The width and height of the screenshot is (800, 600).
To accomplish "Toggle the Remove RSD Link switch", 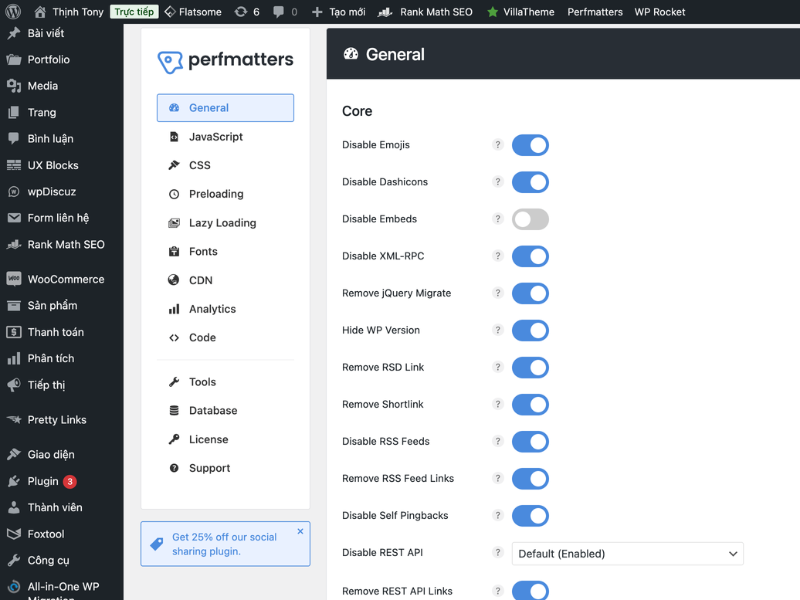I will pos(530,367).
